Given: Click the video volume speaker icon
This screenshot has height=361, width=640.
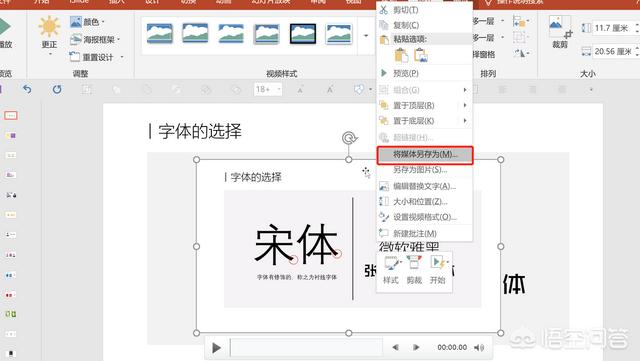Looking at the screenshot, I should point(479,348).
